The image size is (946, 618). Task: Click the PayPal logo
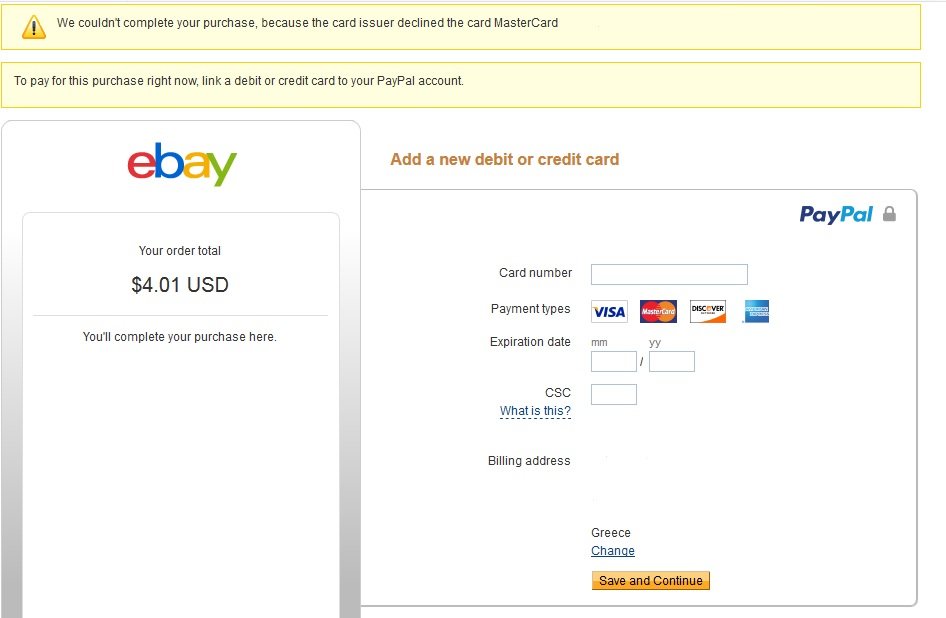[836, 214]
